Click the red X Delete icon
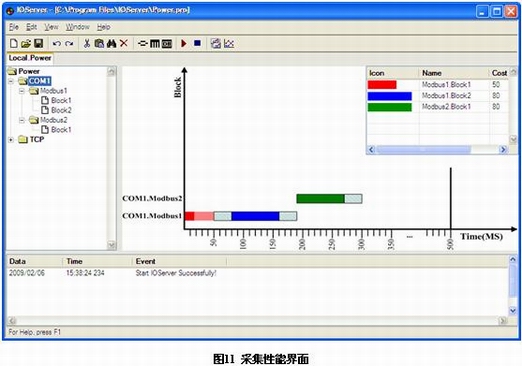 [124, 43]
